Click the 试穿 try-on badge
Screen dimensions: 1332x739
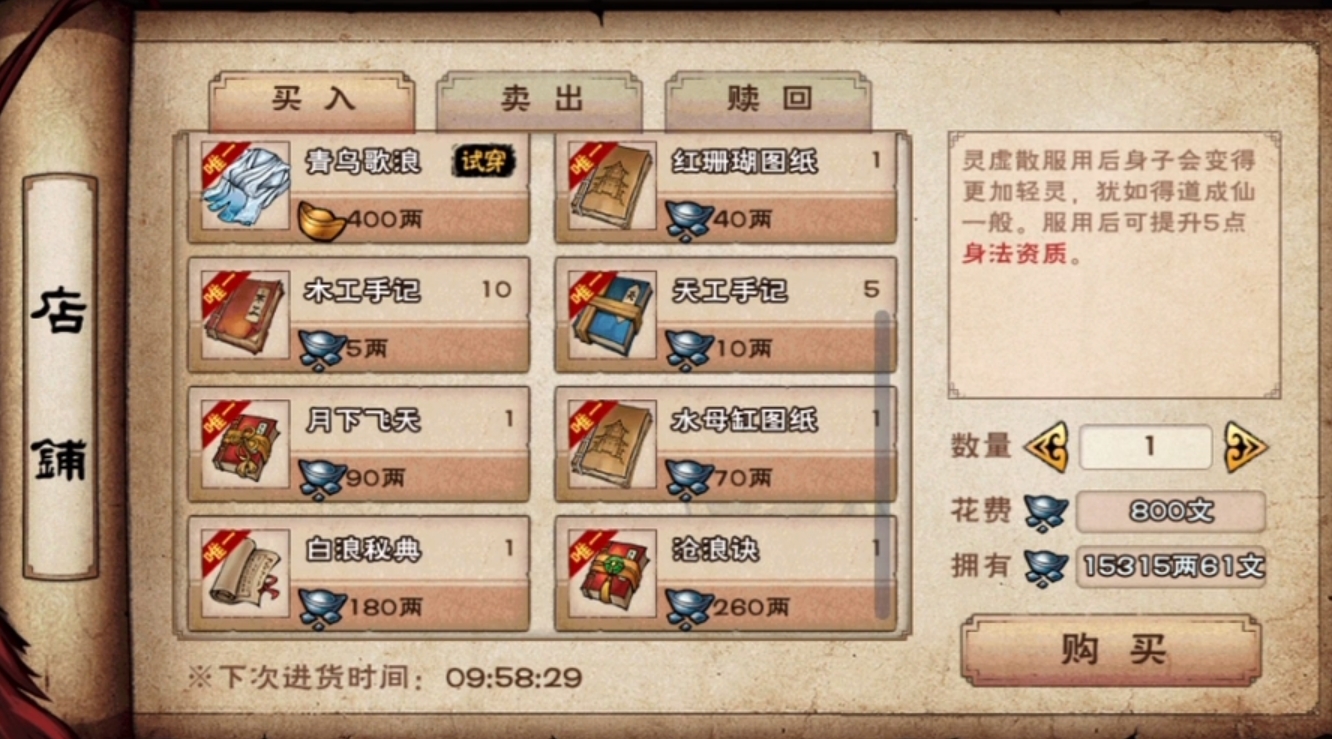(x=484, y=161)
